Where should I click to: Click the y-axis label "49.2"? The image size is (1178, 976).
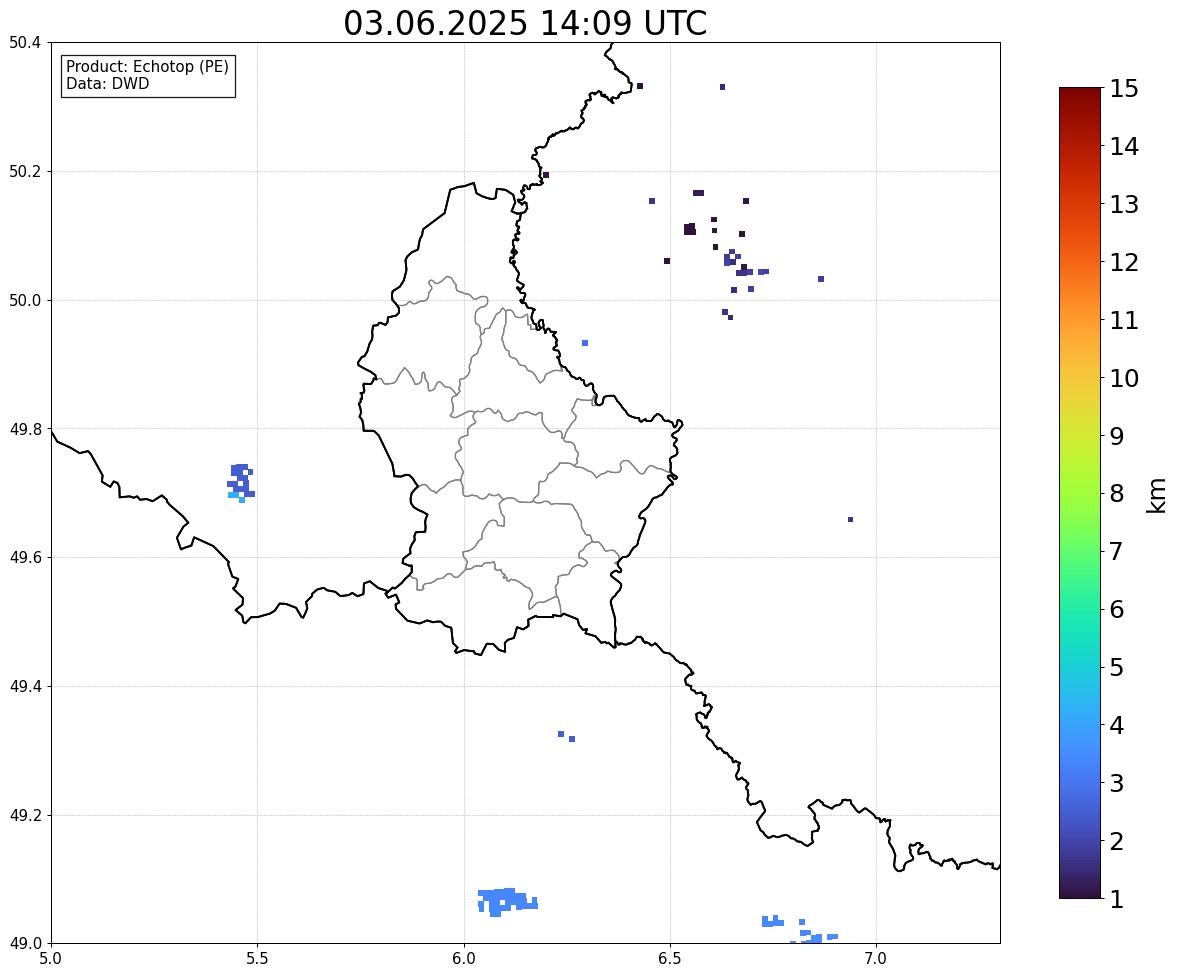tap(24, 815)
